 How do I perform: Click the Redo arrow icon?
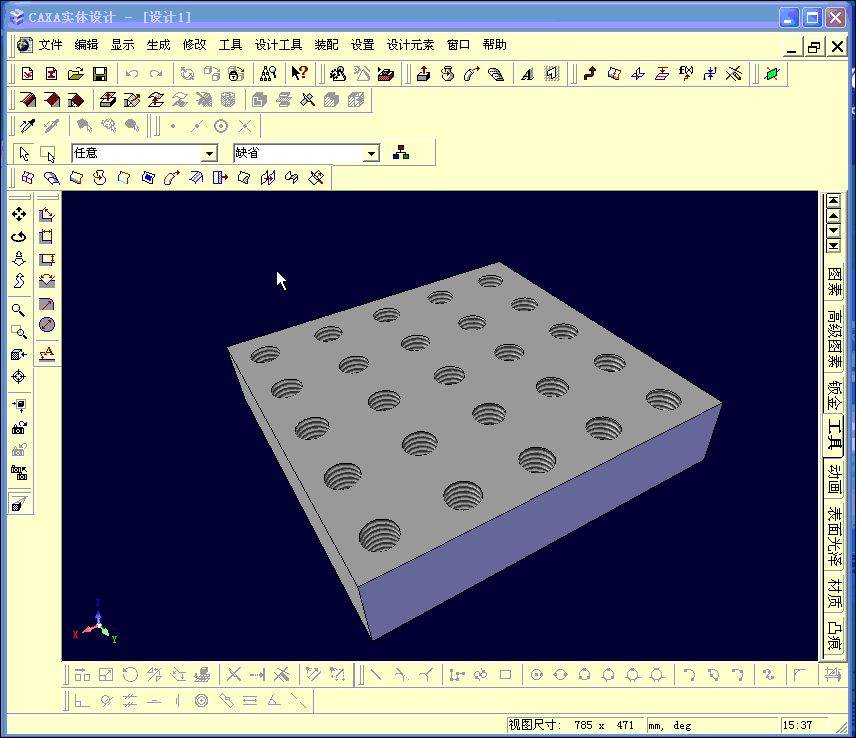(x=156, y=74)
